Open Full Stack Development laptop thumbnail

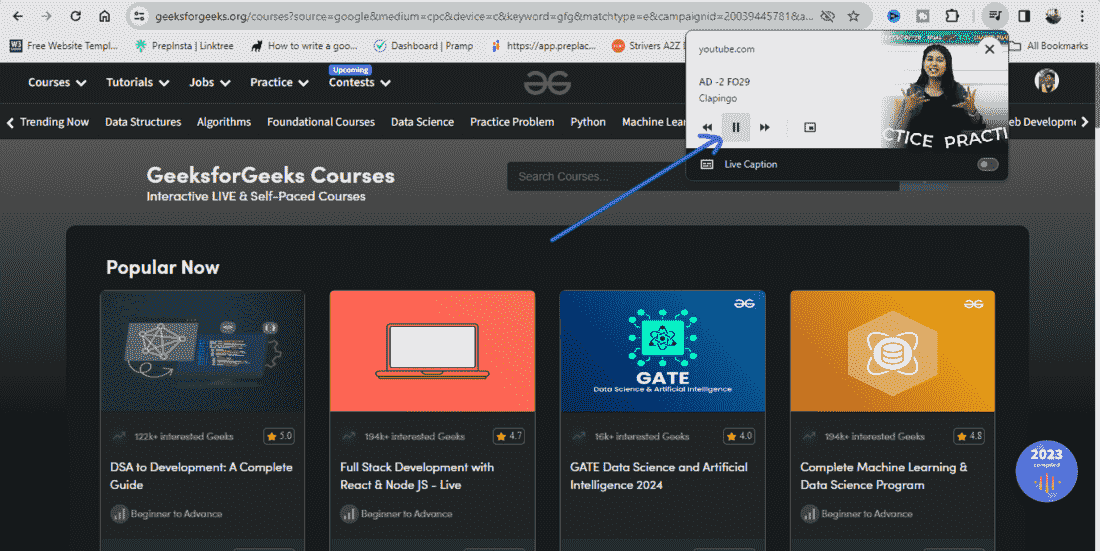432,351
